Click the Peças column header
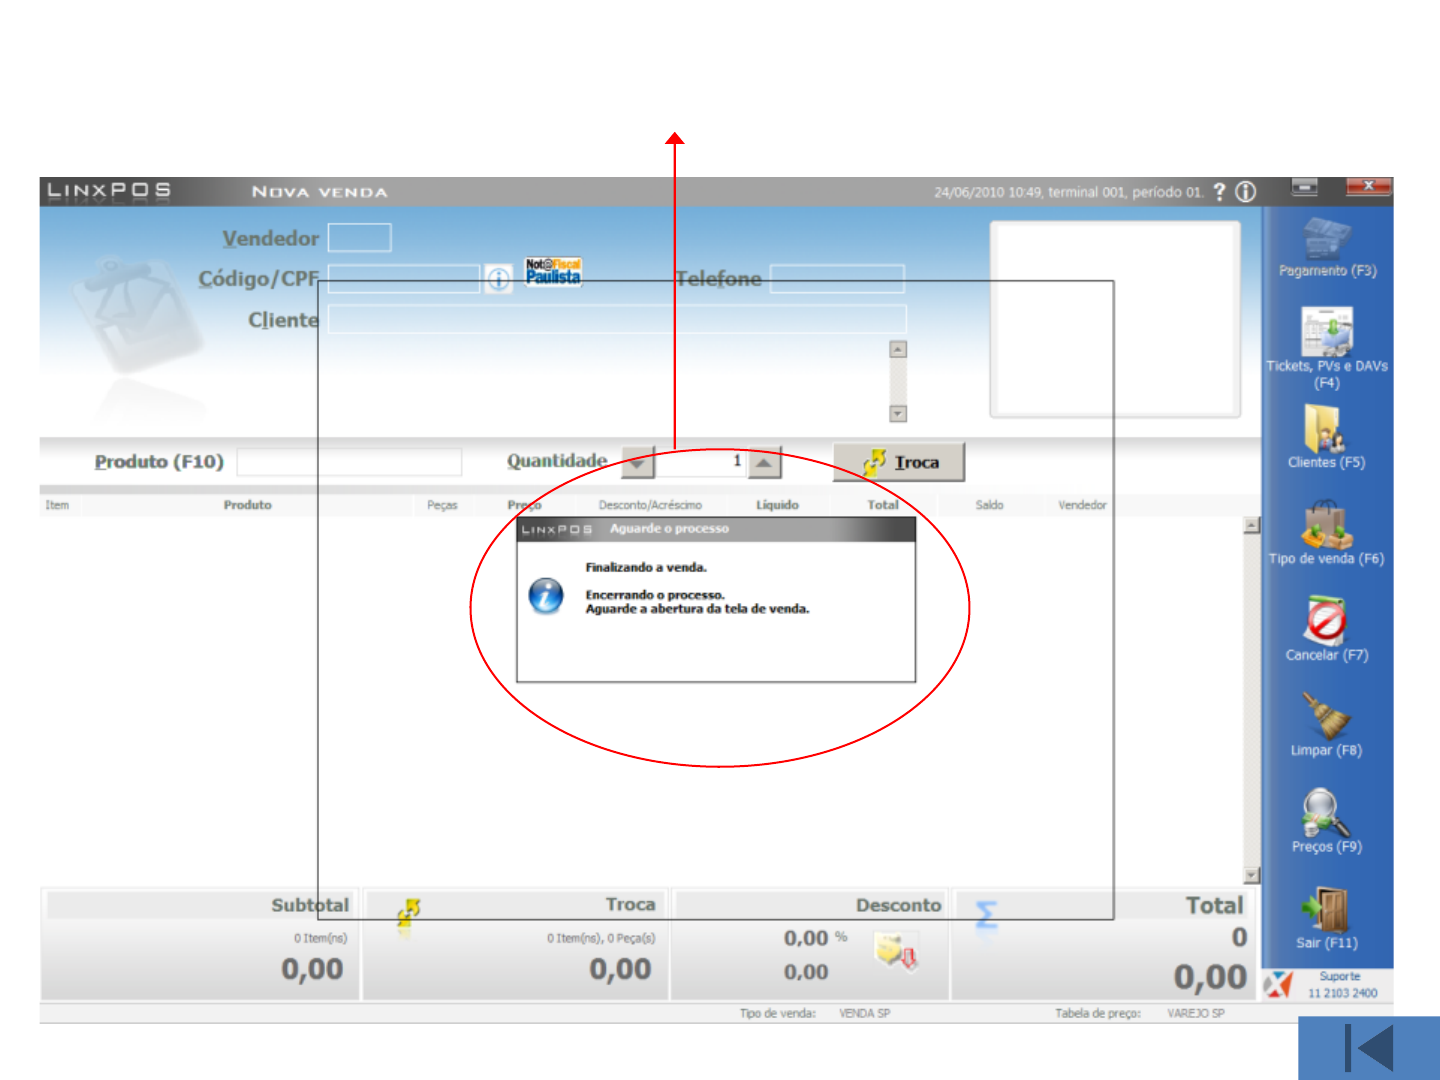This screenshot has width=1440, height=1080. pyautogui.click(x=442, y=505)
